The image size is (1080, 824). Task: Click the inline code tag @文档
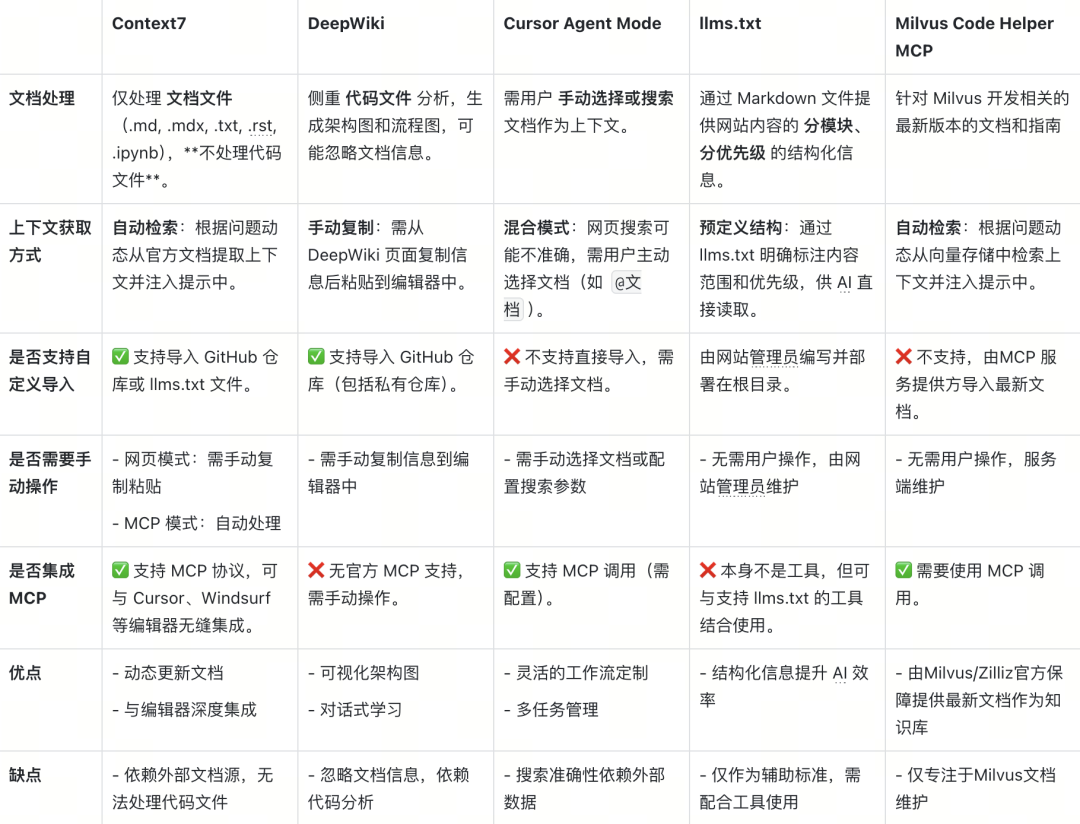click(x=572, y=296)
